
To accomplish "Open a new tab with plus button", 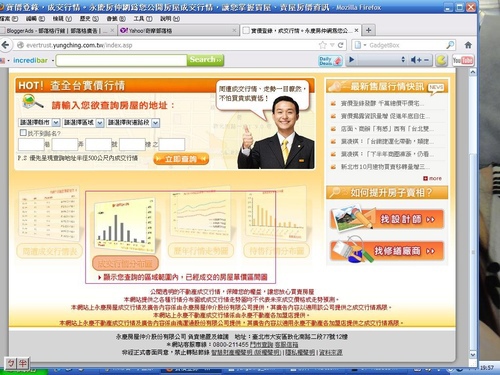I will (368, 30).
